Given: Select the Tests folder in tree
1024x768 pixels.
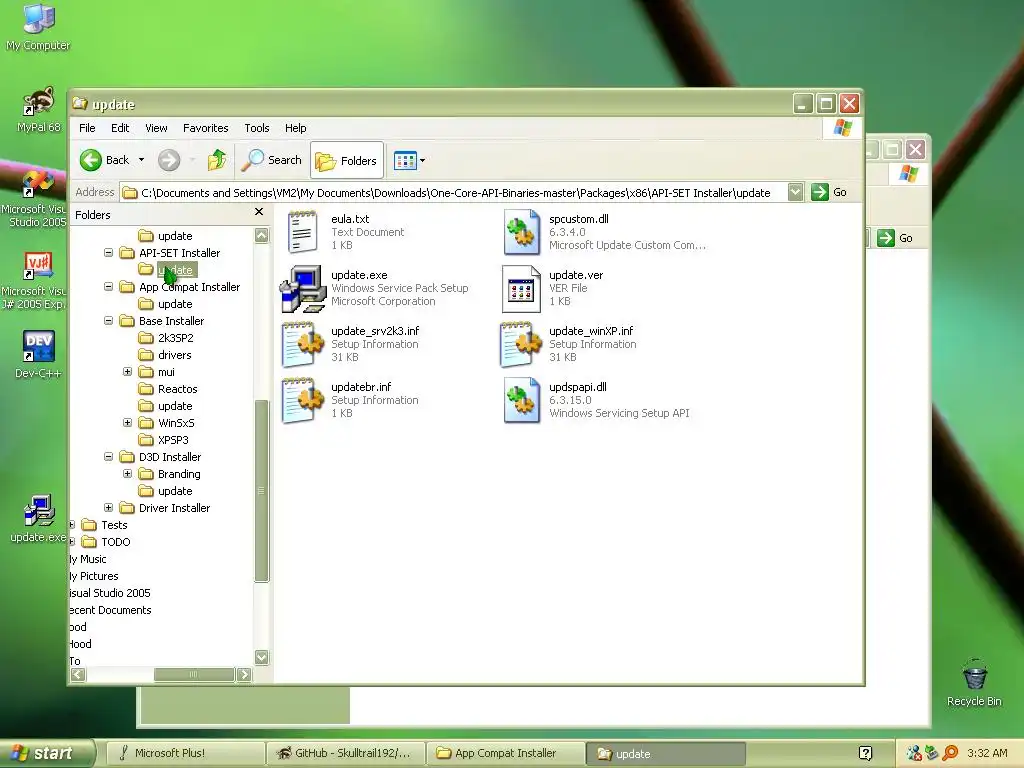Looking at the screenshot, I should 104,524.
